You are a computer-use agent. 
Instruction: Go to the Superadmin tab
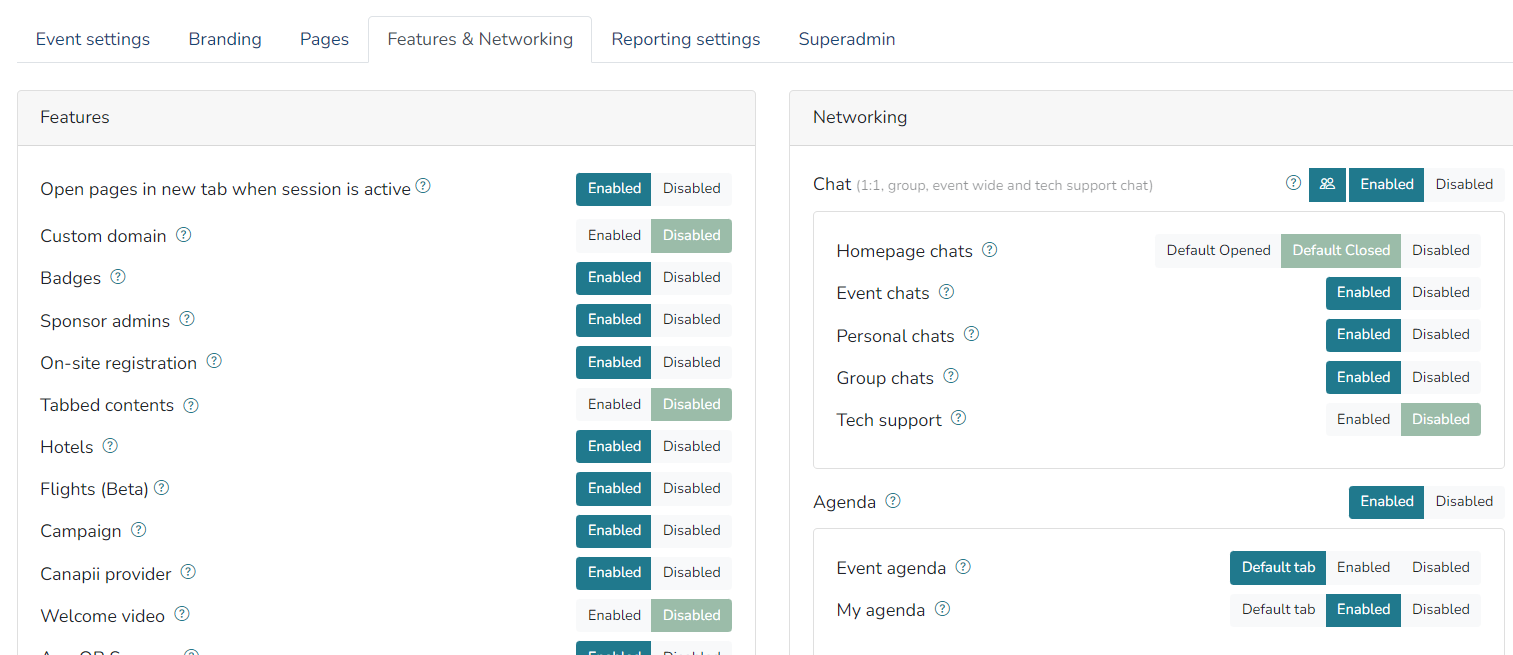847,40
